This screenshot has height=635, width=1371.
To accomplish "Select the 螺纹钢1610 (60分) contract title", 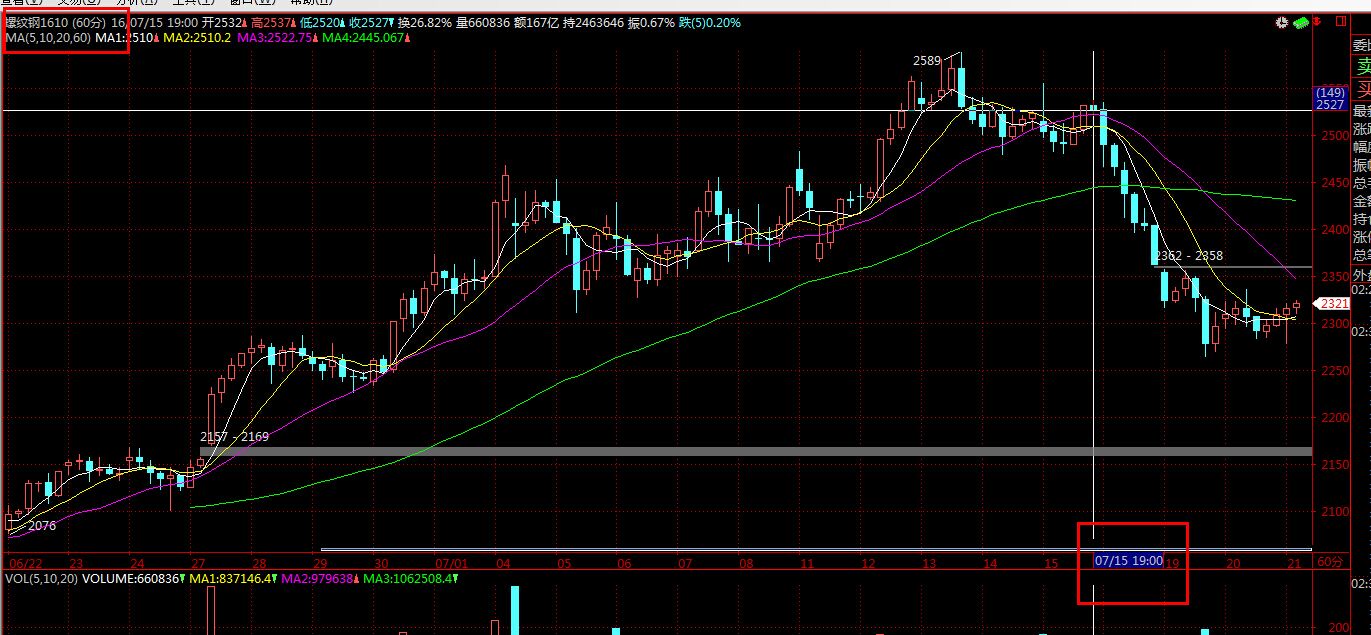I will (x=56, y=22).
